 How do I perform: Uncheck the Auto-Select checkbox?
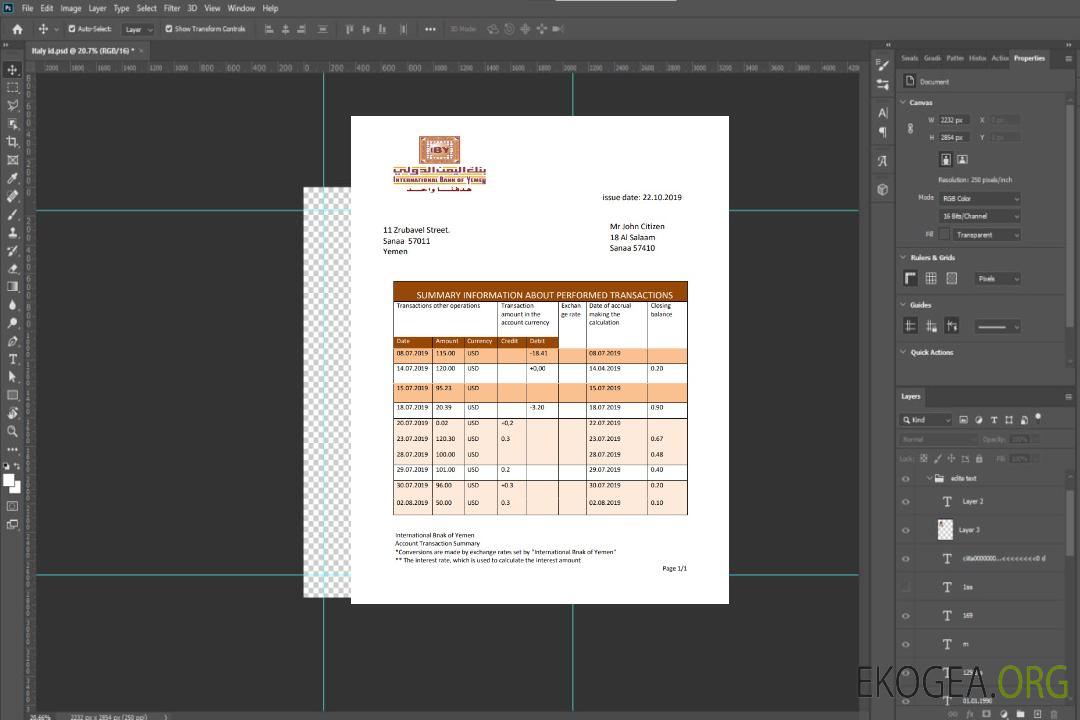pos(72,29)
